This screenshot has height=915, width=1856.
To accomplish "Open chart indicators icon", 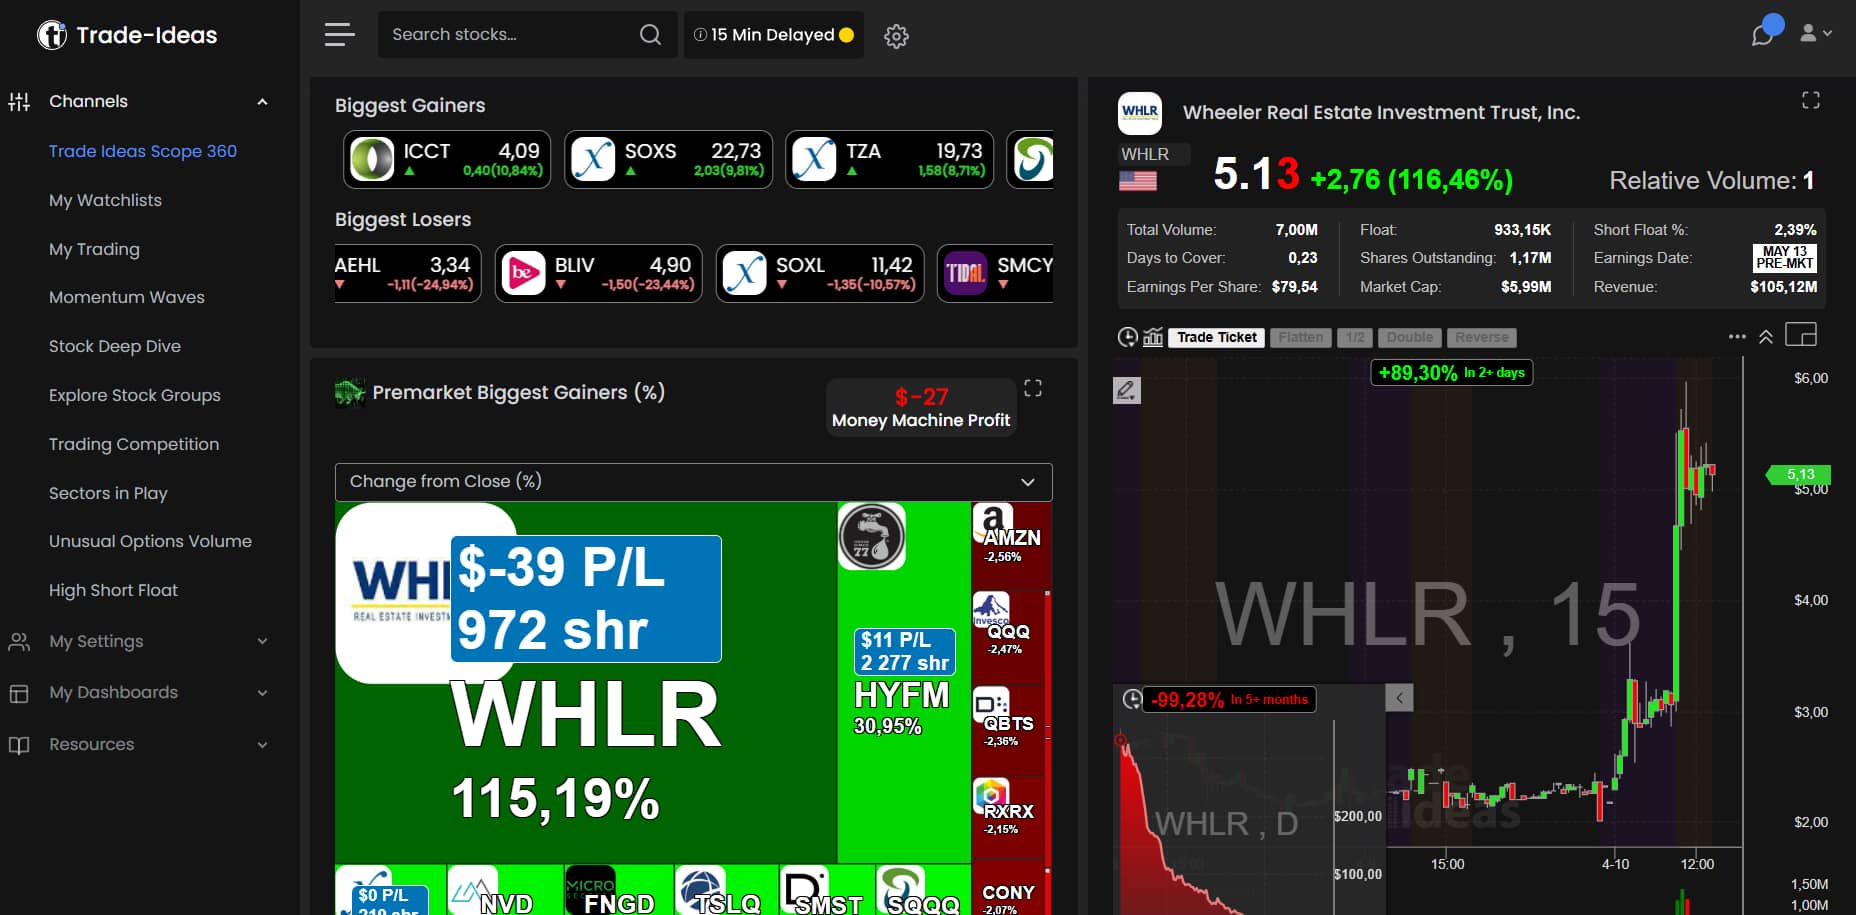I will [1153, 337].
